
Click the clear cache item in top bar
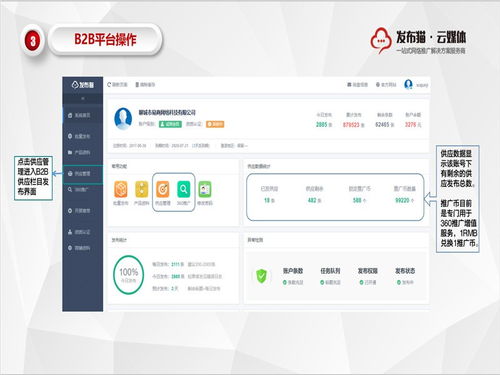145,85
